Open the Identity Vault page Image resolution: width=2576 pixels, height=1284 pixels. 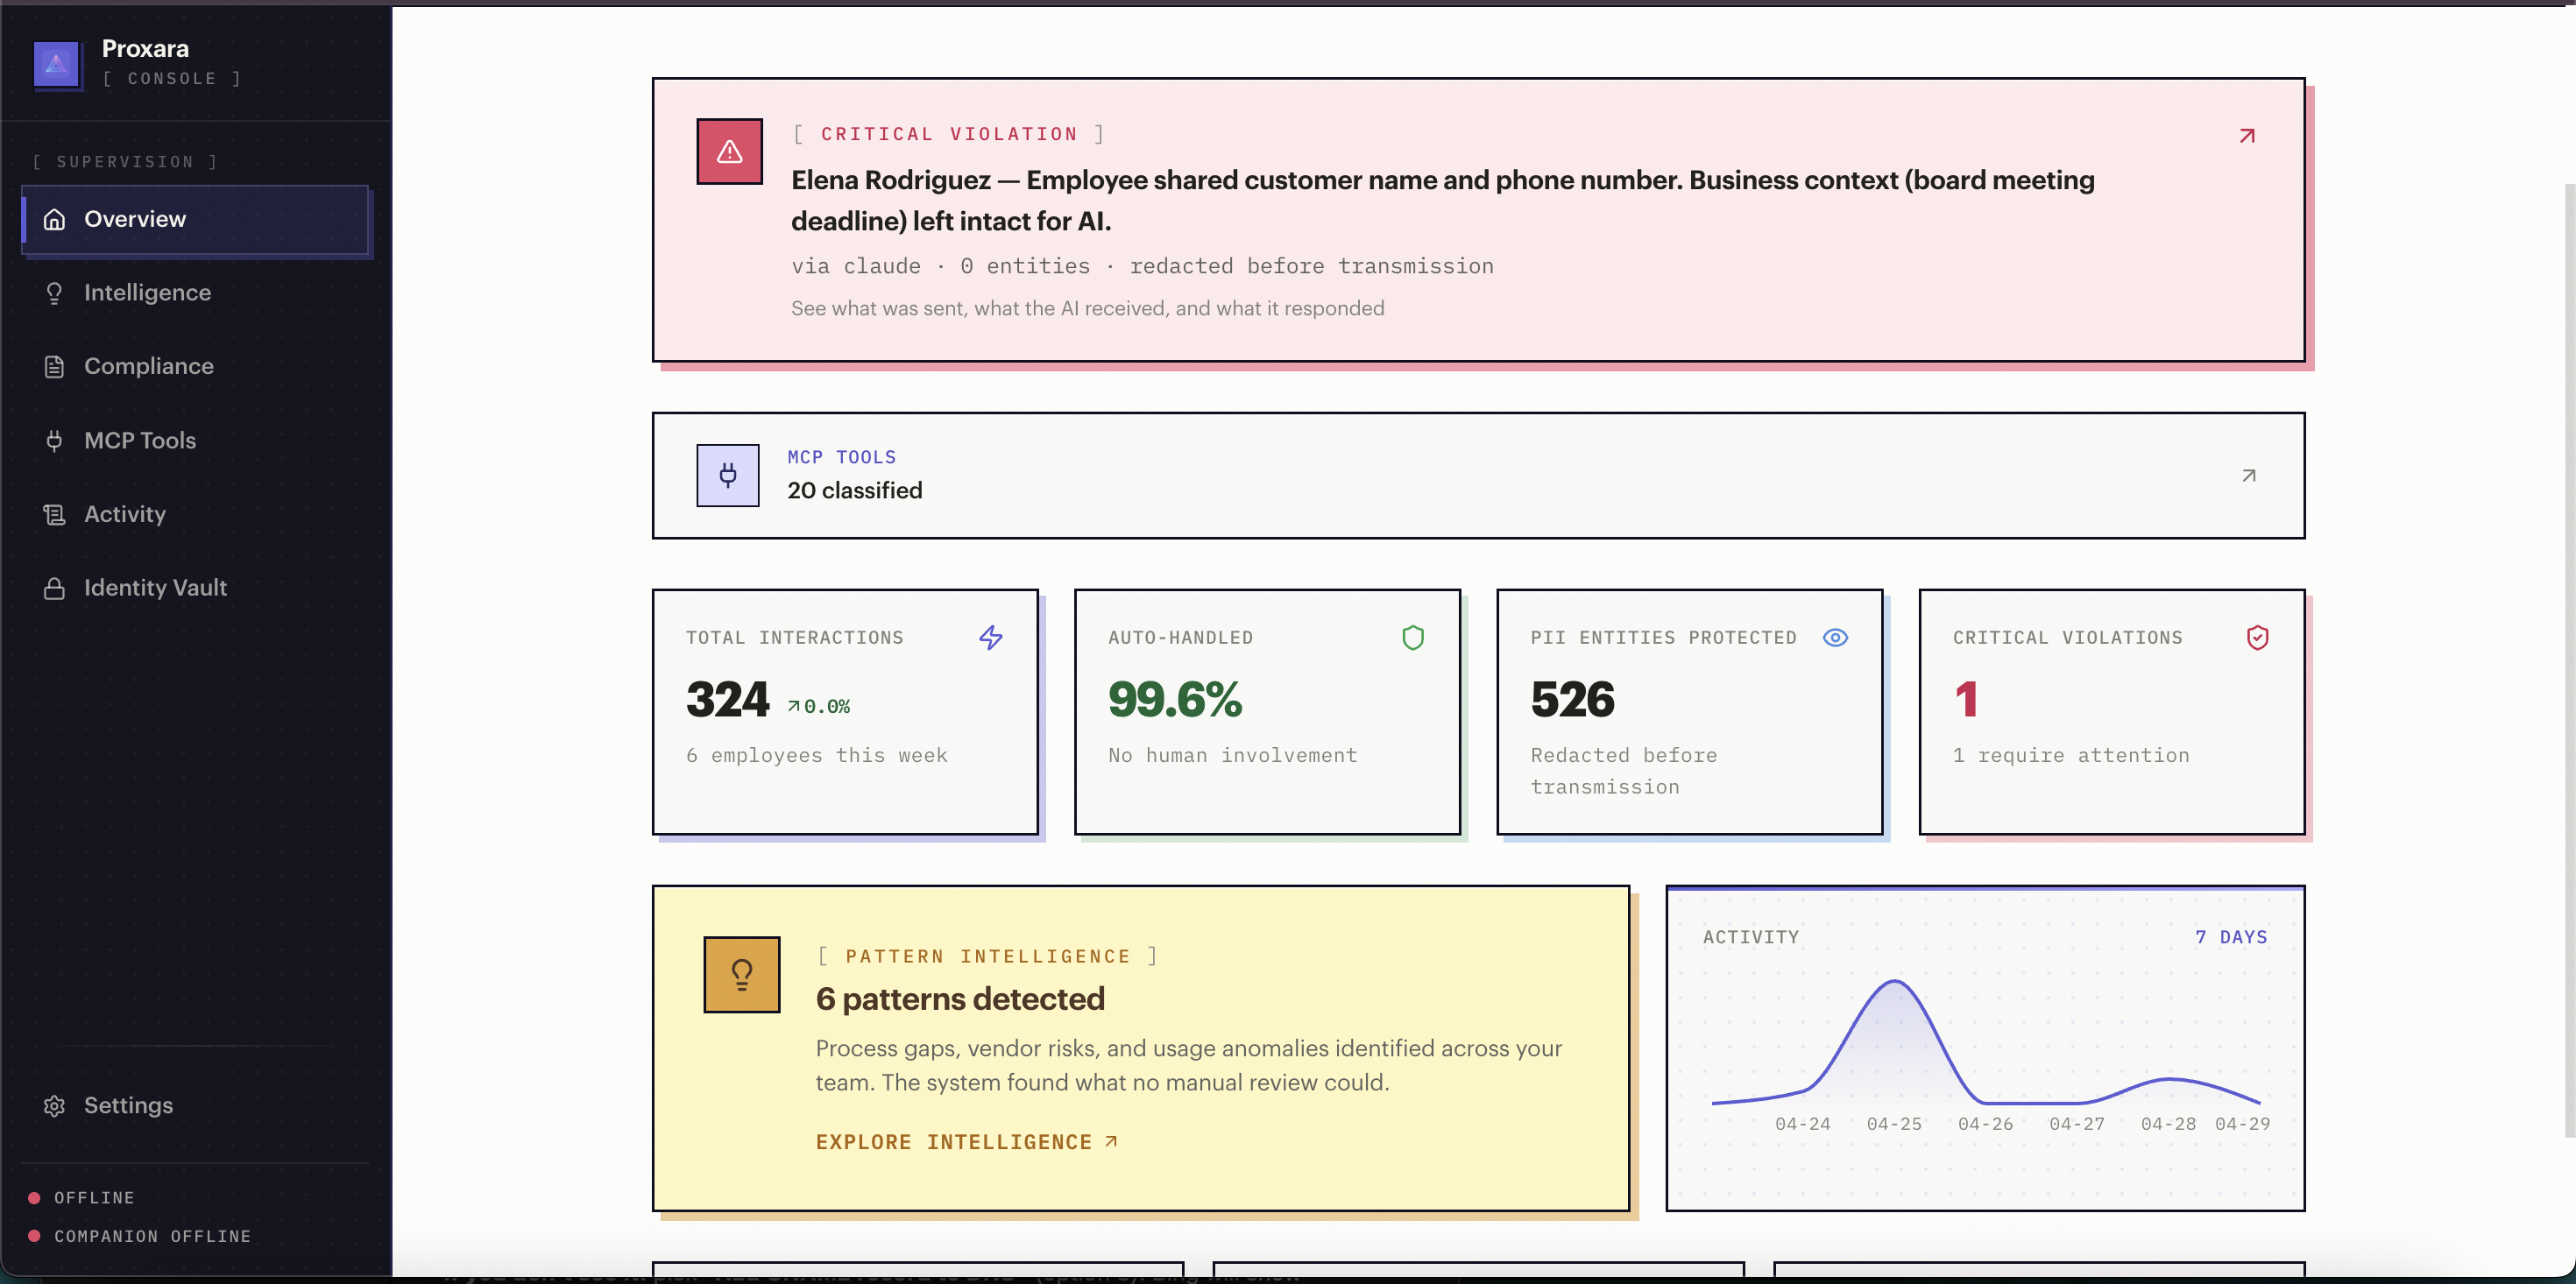(x=195, y=588)
